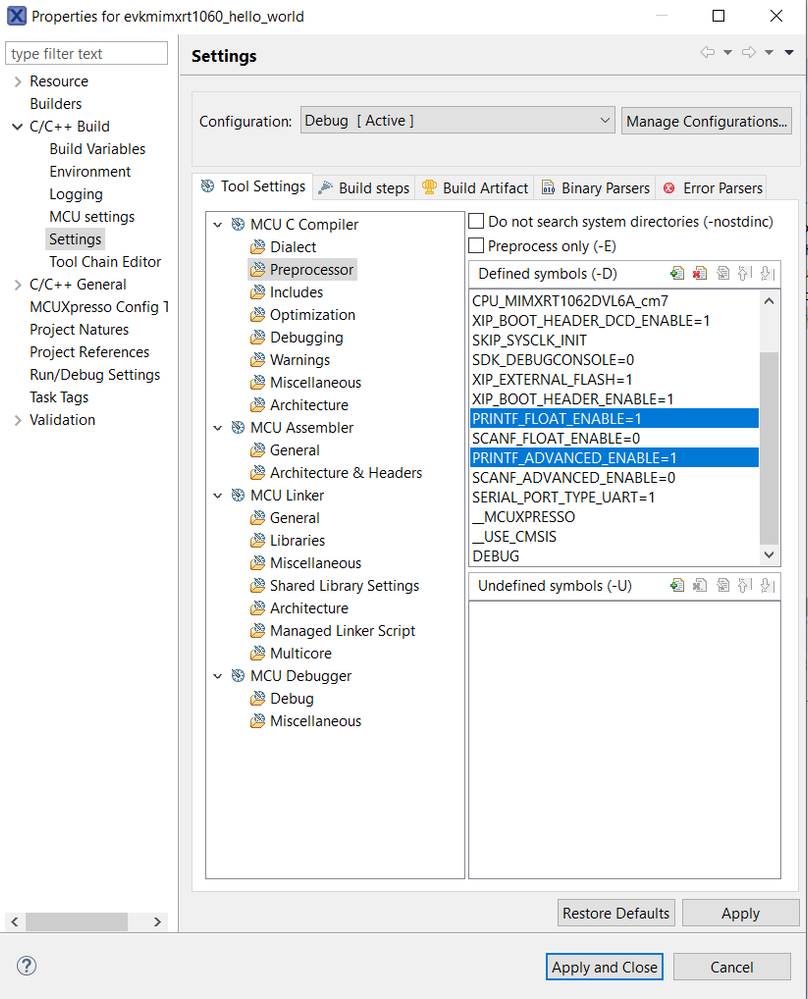Click the type filter text field
This screenshot has width=808, height=999.
87,54
